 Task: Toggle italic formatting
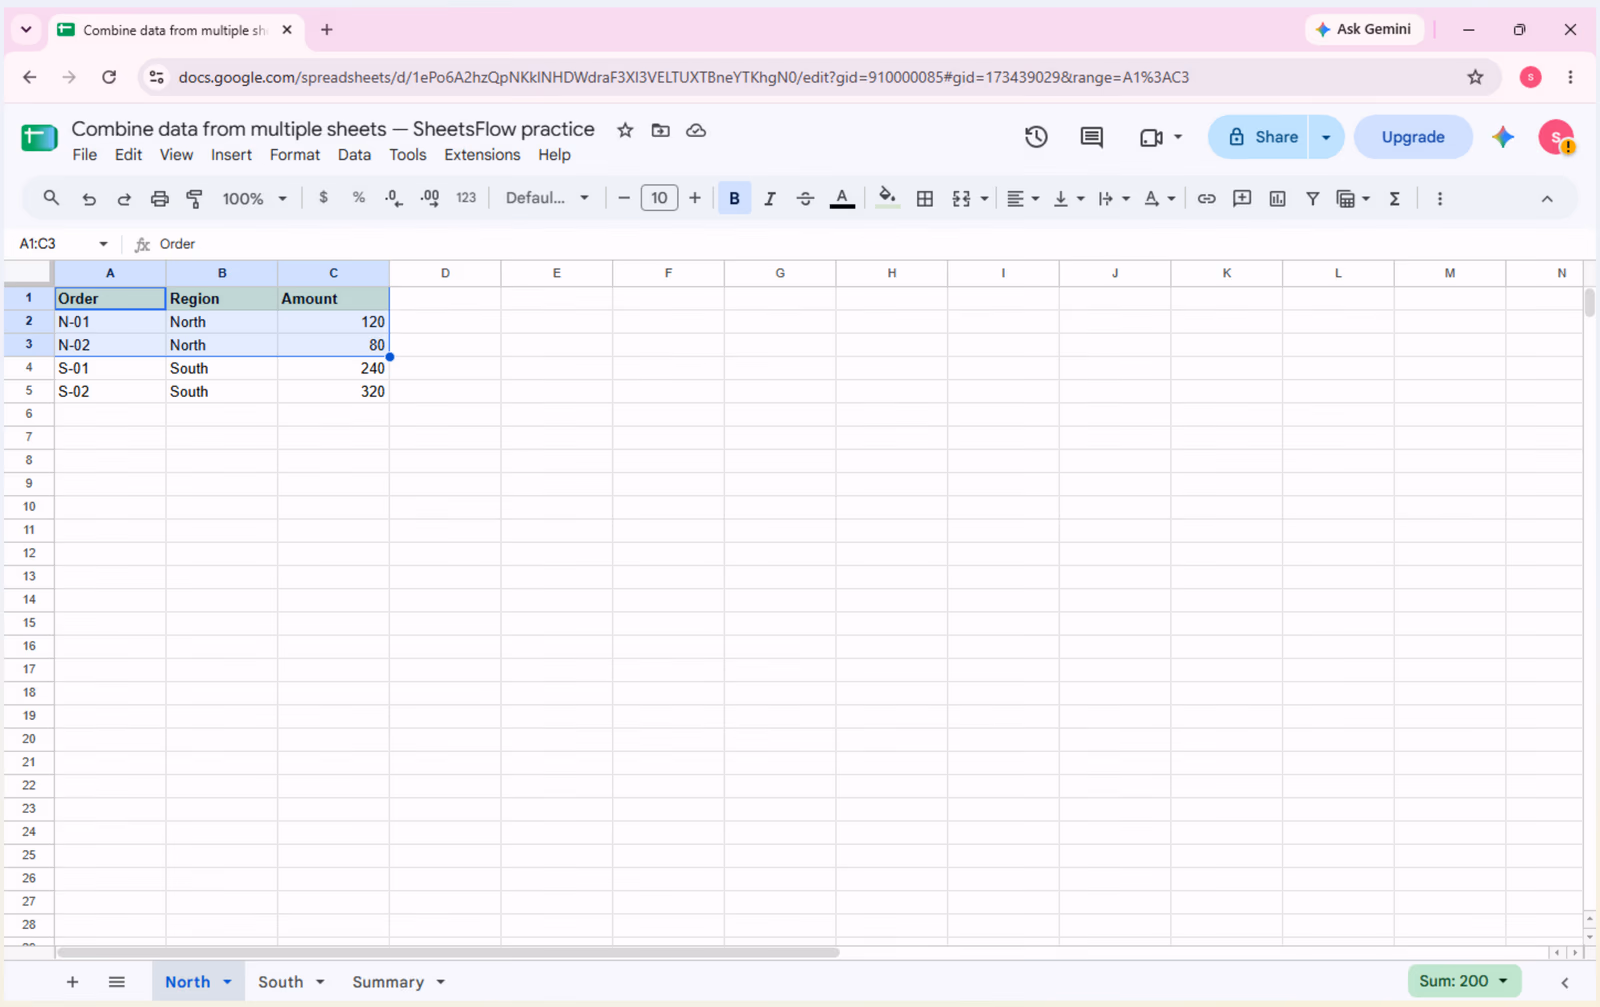coord(769,198)
